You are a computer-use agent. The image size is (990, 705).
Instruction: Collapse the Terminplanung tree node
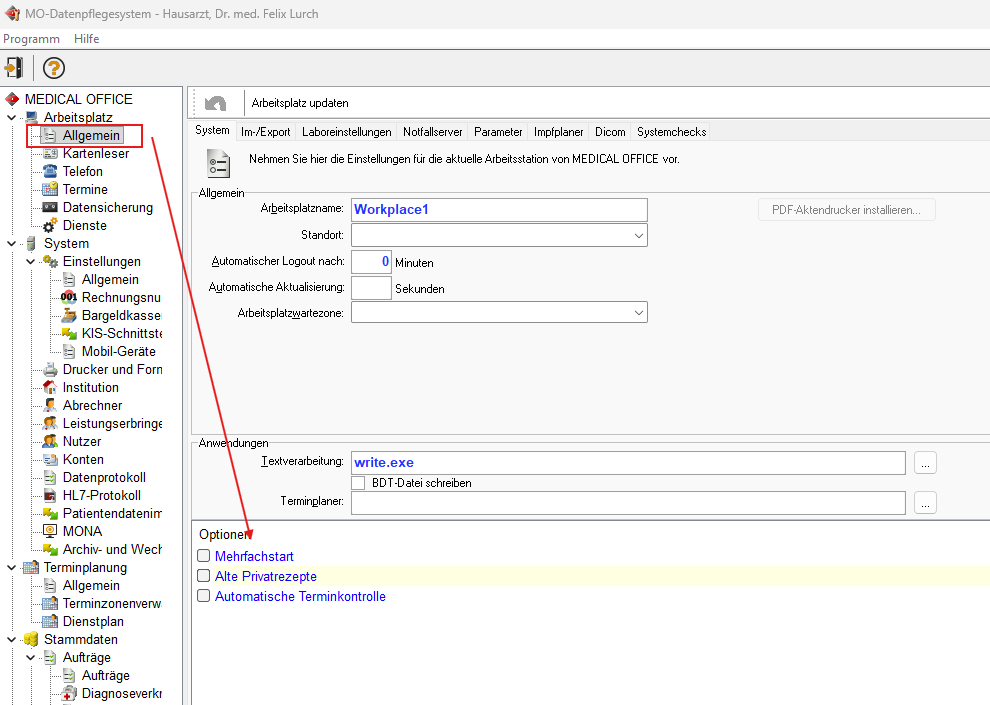click(11, 567)
